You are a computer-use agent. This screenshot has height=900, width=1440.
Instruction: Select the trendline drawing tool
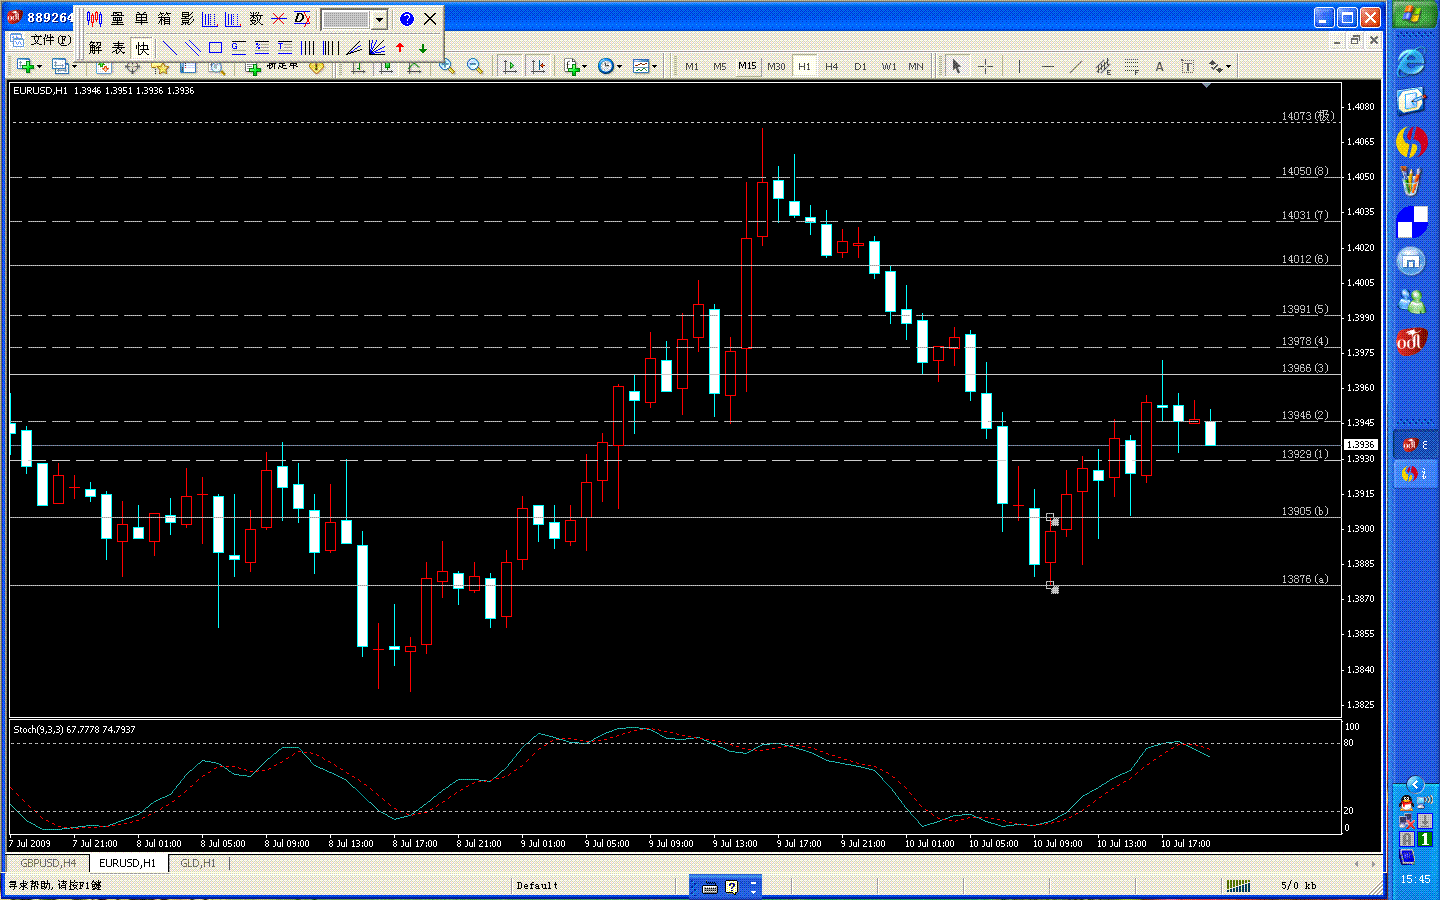[1075, 66]
